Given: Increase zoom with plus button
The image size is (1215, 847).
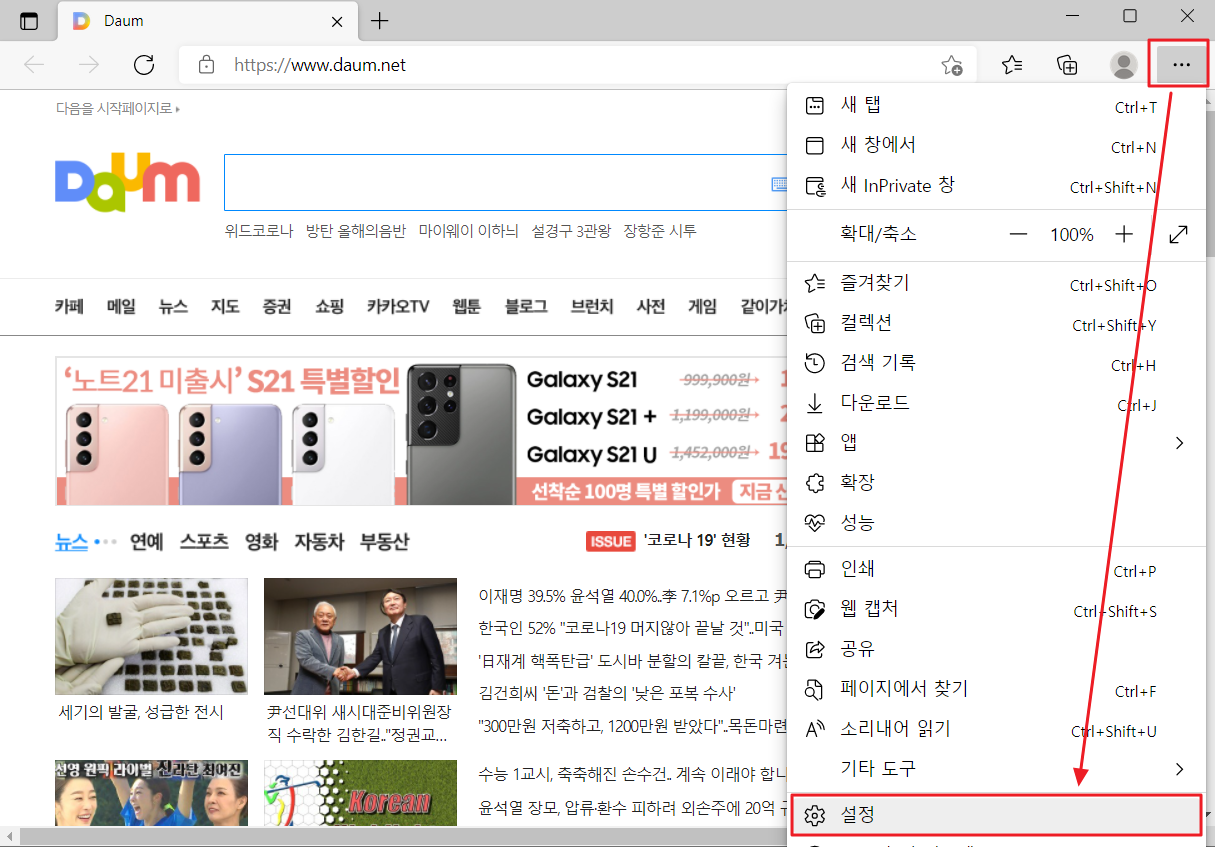Looking at the screenshot, I should [1124, 234].
